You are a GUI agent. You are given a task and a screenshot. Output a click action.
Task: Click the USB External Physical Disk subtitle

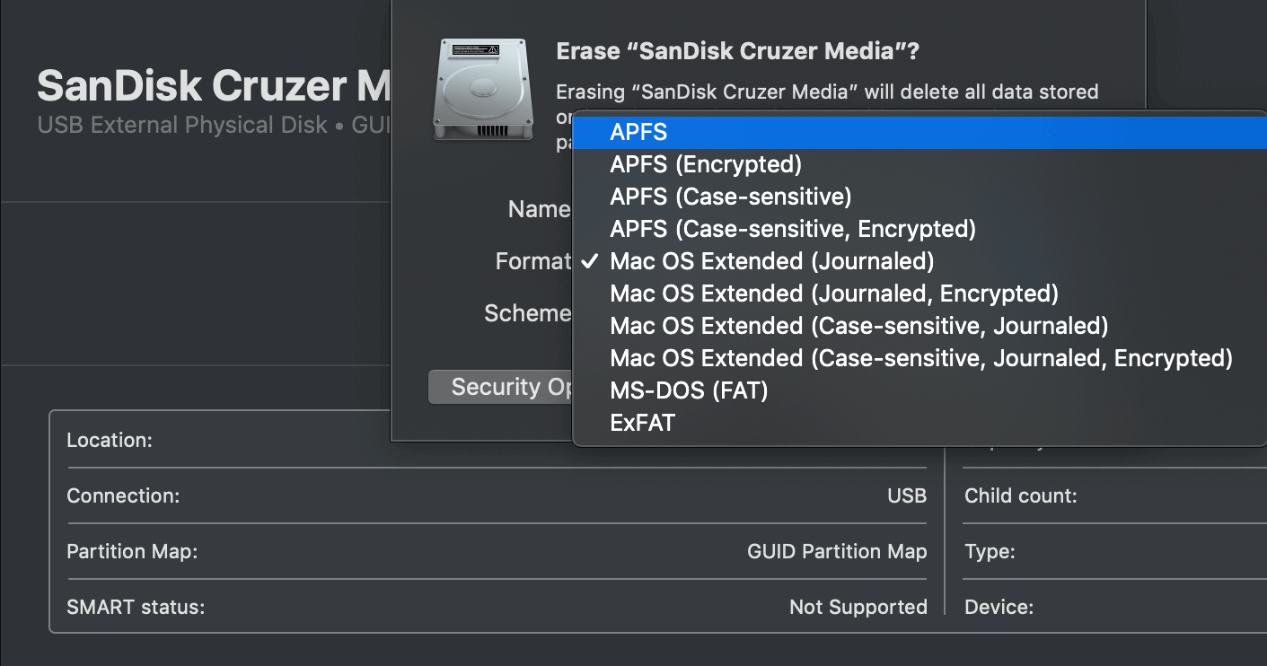[x=182, y=126]
